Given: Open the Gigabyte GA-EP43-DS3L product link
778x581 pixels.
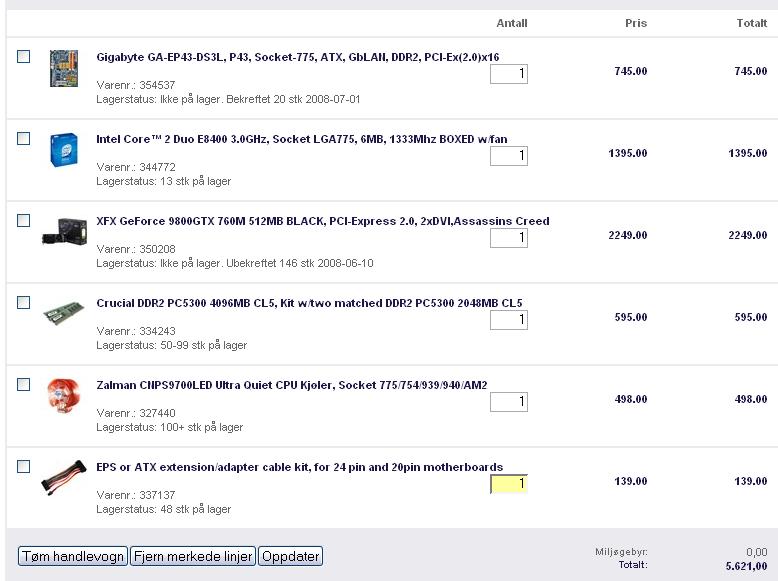Looking at the screenshot, I should point(298,57).
